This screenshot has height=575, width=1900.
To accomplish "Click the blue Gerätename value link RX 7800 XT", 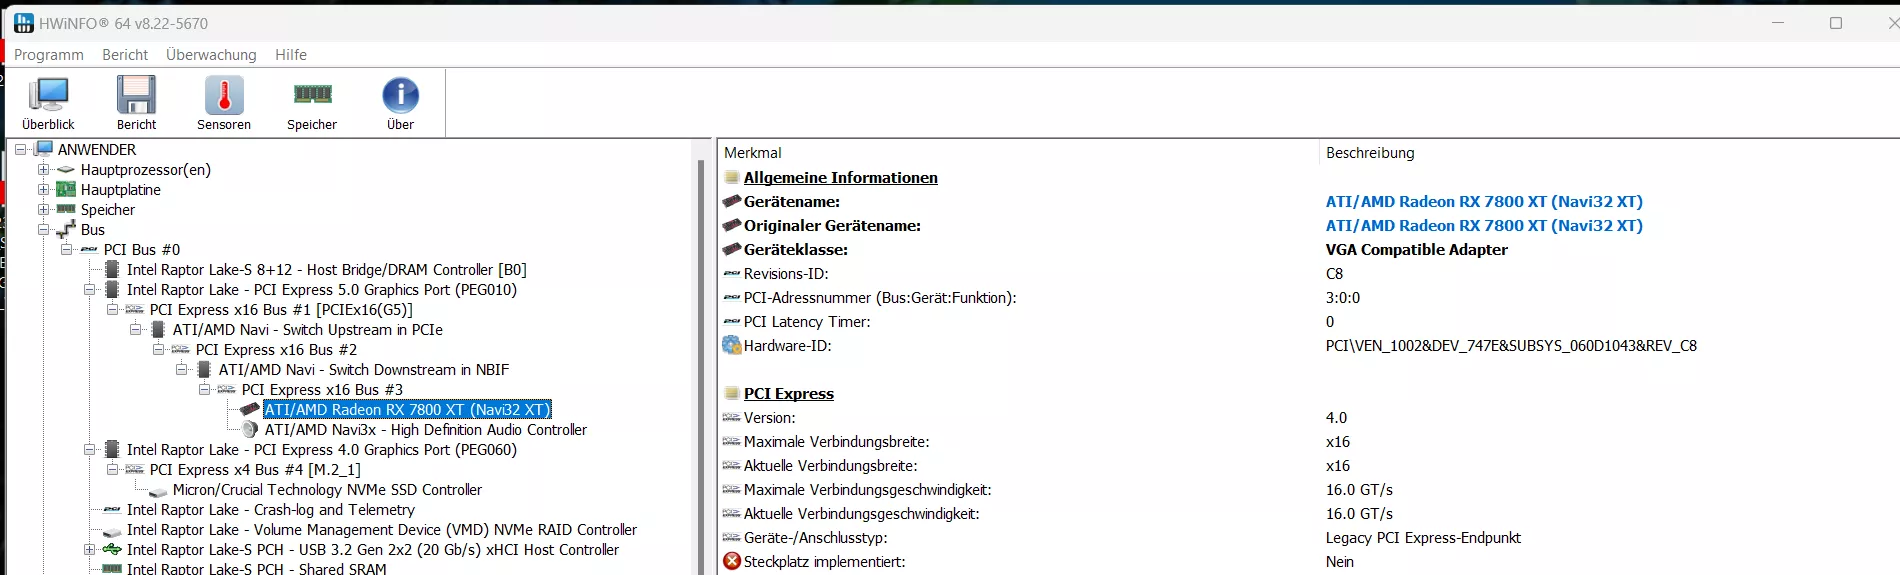I will pos(1484,201).
